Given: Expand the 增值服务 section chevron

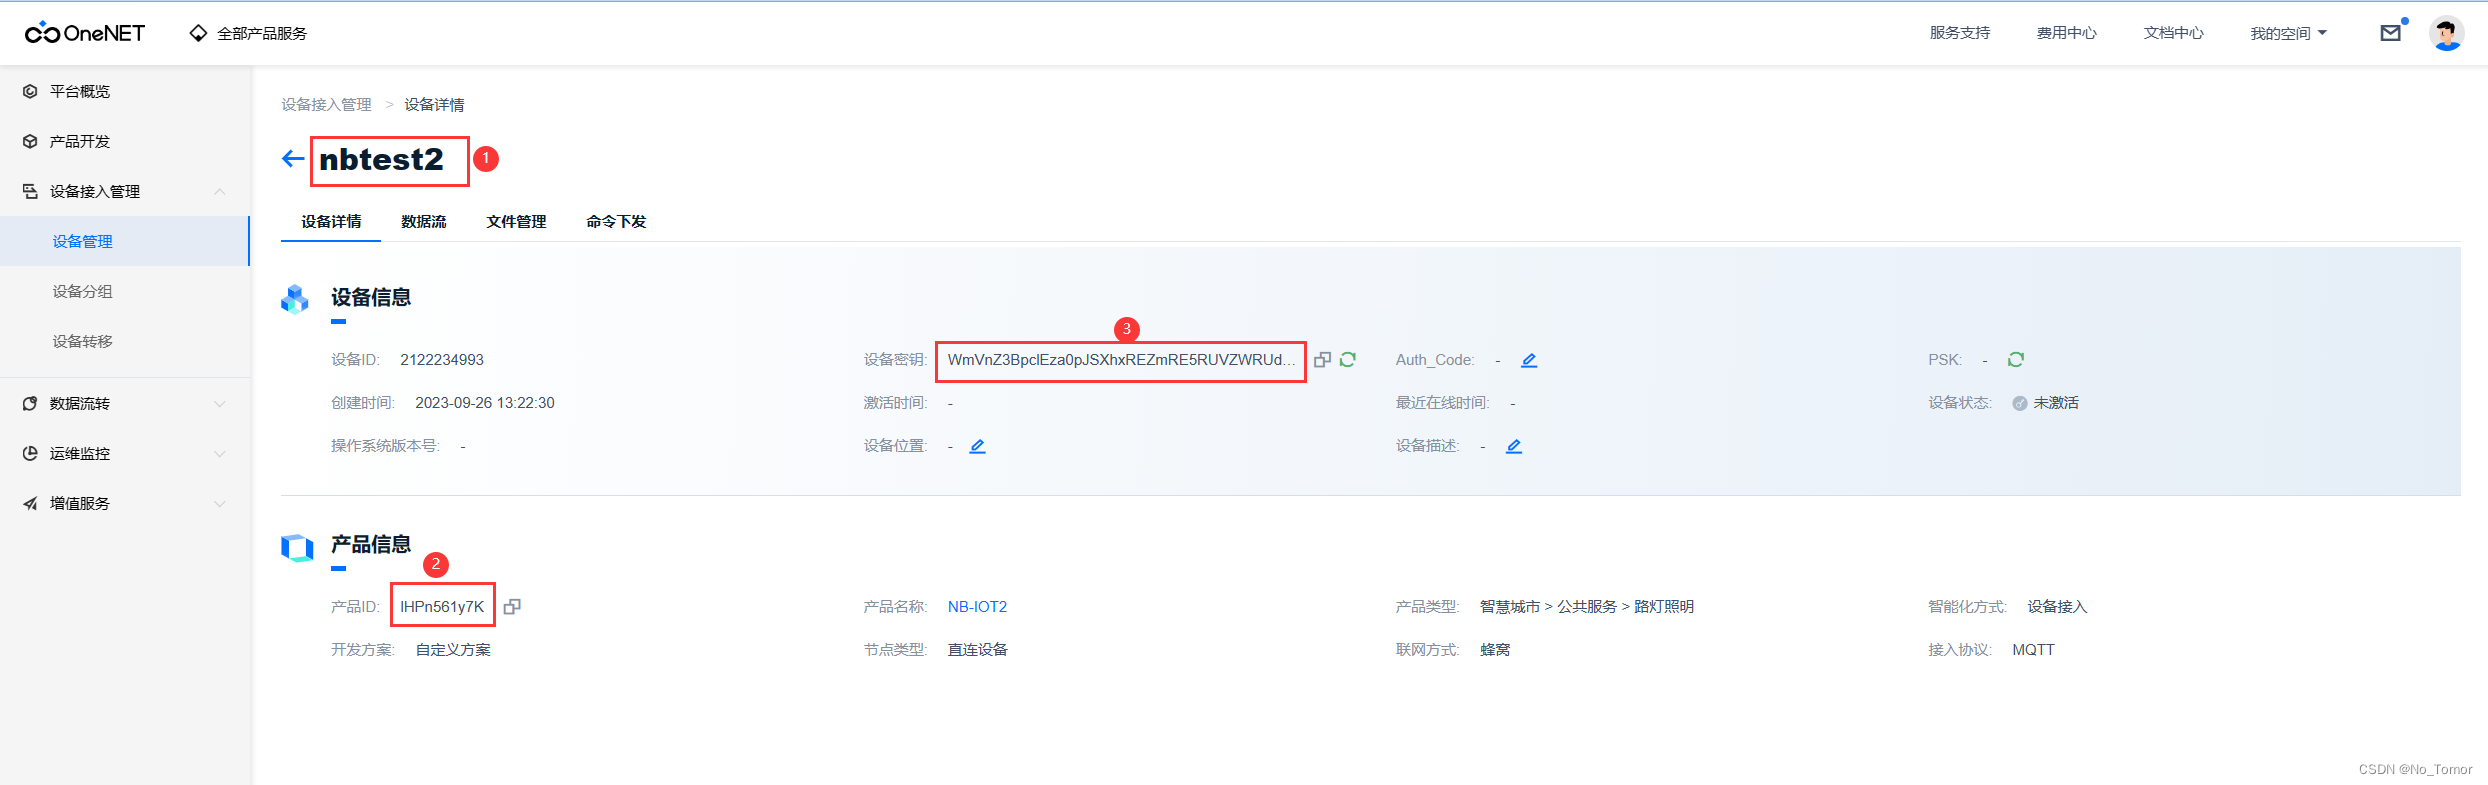Looking at the screenshot, I should pos(220,503).
